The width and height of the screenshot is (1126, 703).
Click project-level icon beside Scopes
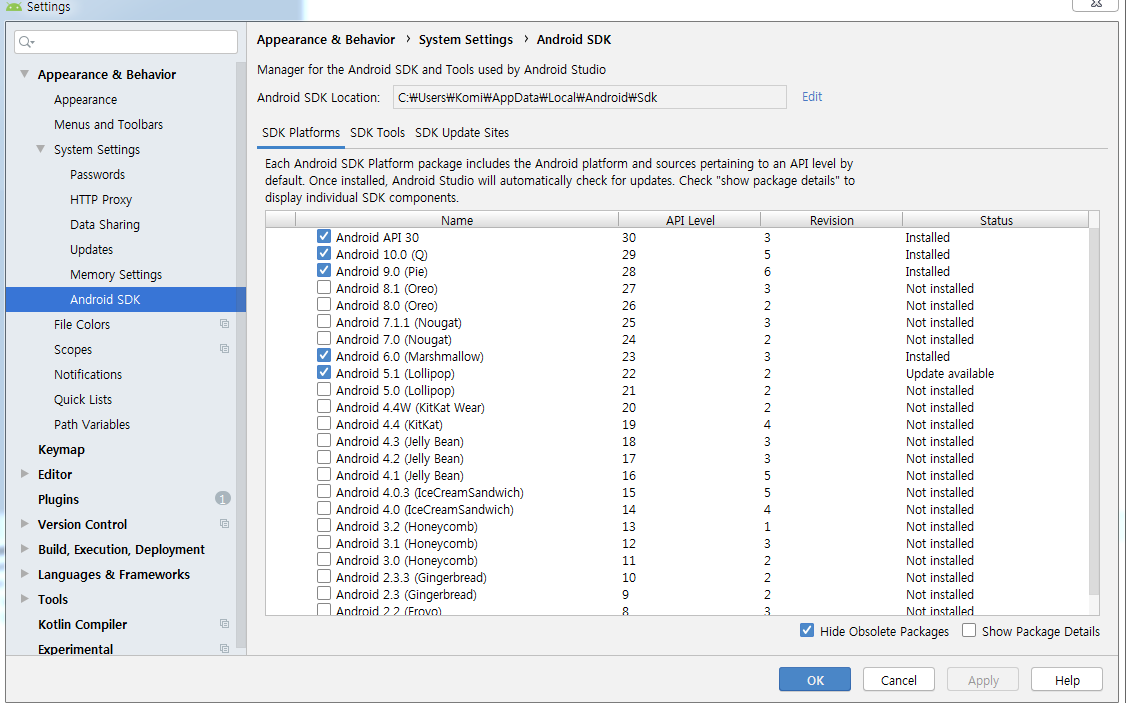pos(225,349)
